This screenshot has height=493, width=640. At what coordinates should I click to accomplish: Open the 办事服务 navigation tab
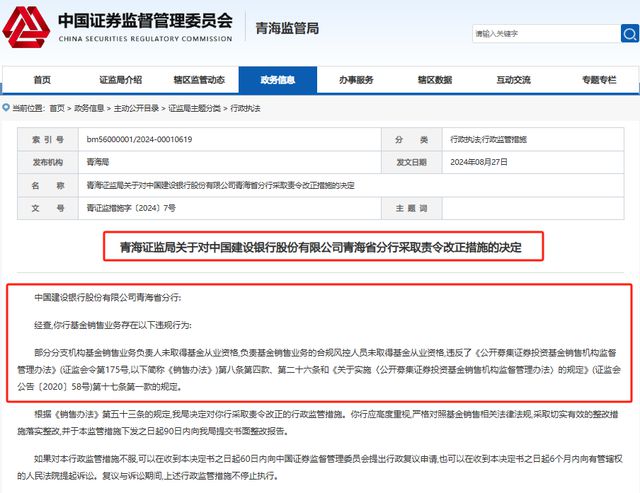[356, 80]
